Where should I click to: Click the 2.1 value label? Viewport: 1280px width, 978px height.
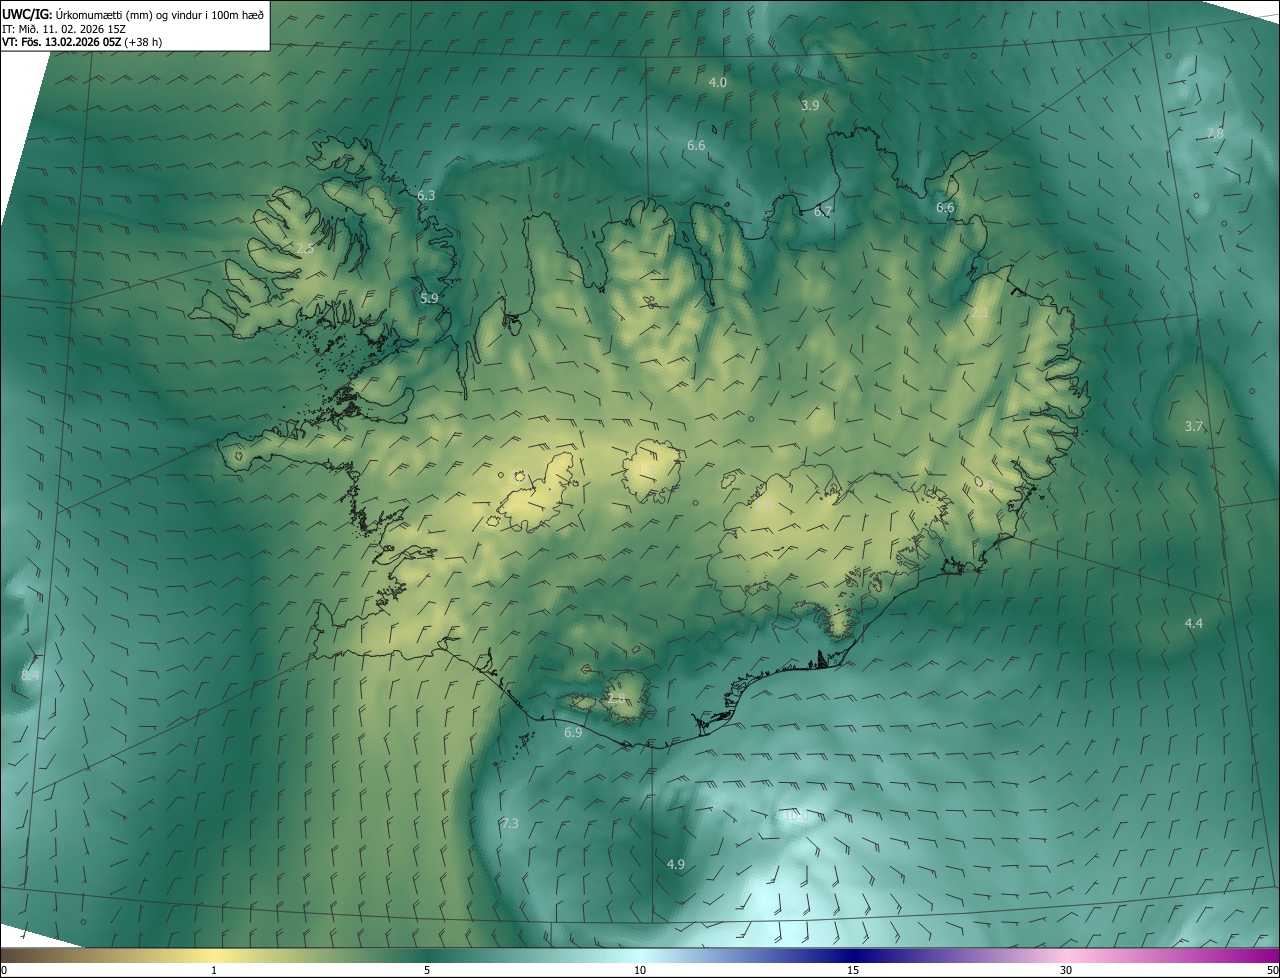[980, 313]
